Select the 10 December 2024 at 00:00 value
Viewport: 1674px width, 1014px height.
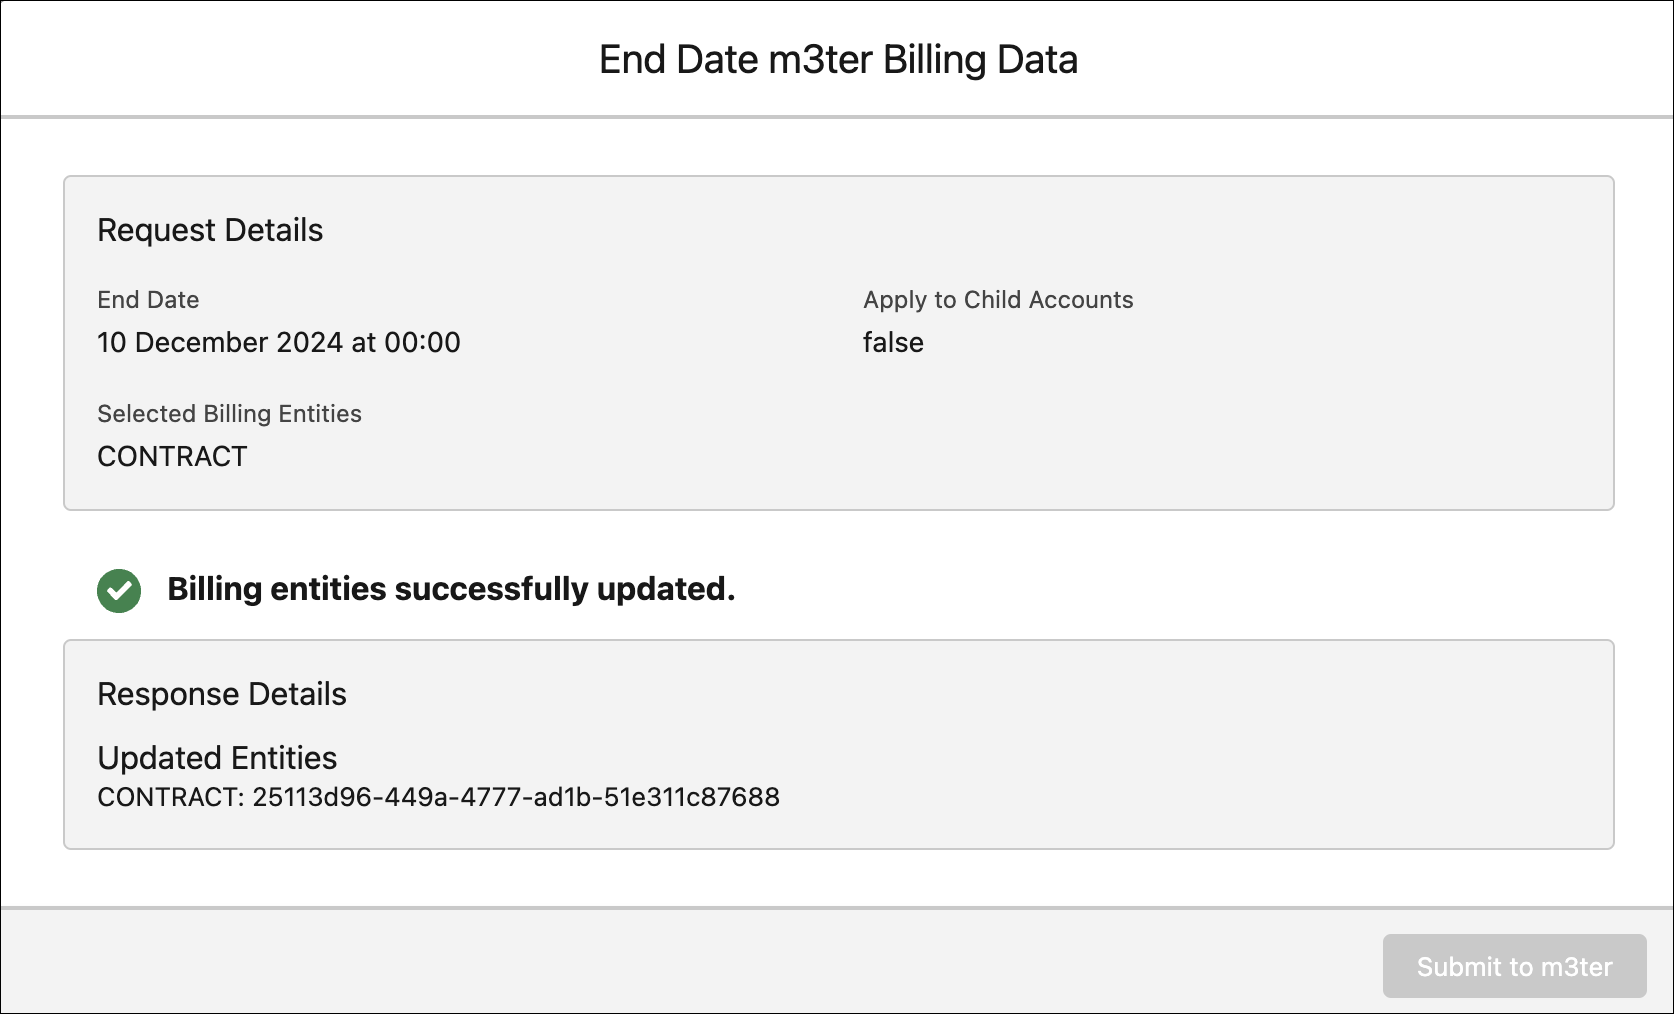(x=279, y=342)
